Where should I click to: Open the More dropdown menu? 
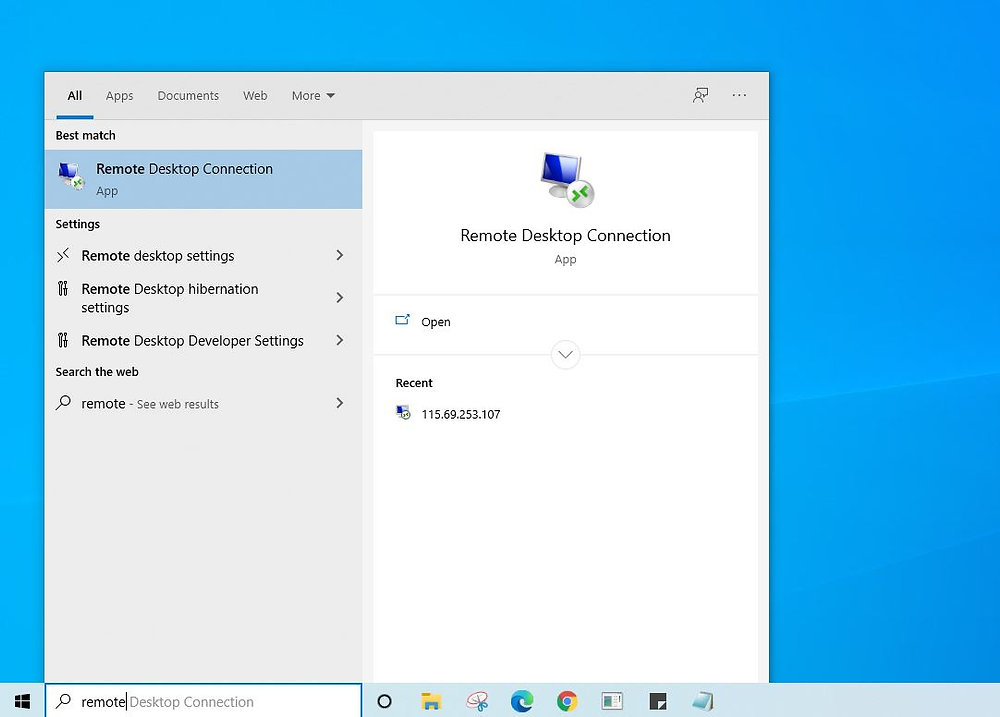click(313, 96)
